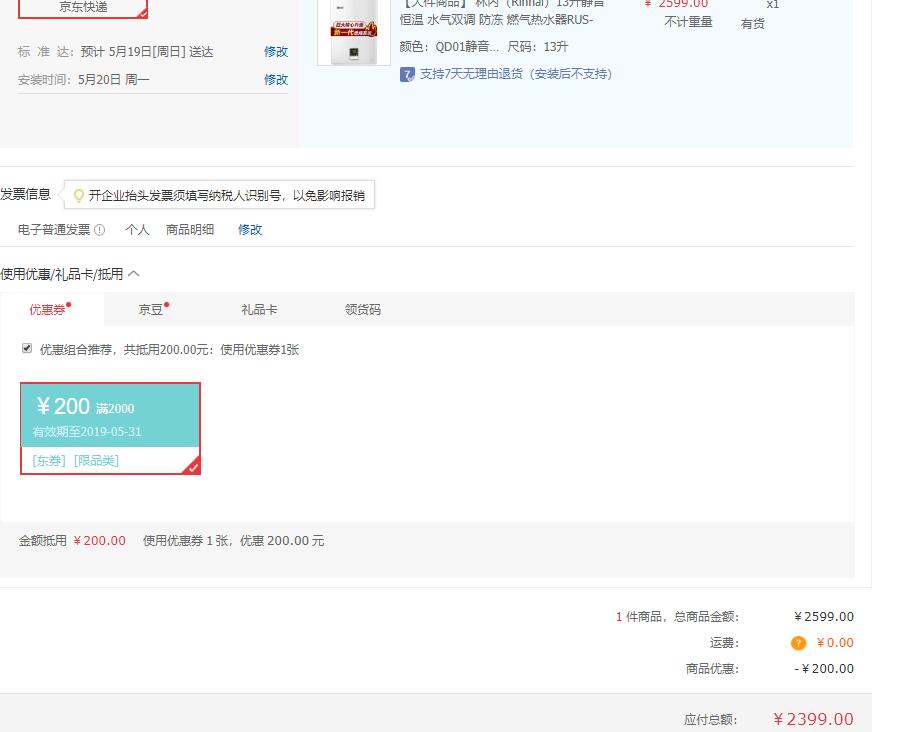Viewport: 901px width, 732px height.
Task: Toggle the ¥200 满2000 coupon card
Action: 110,429
